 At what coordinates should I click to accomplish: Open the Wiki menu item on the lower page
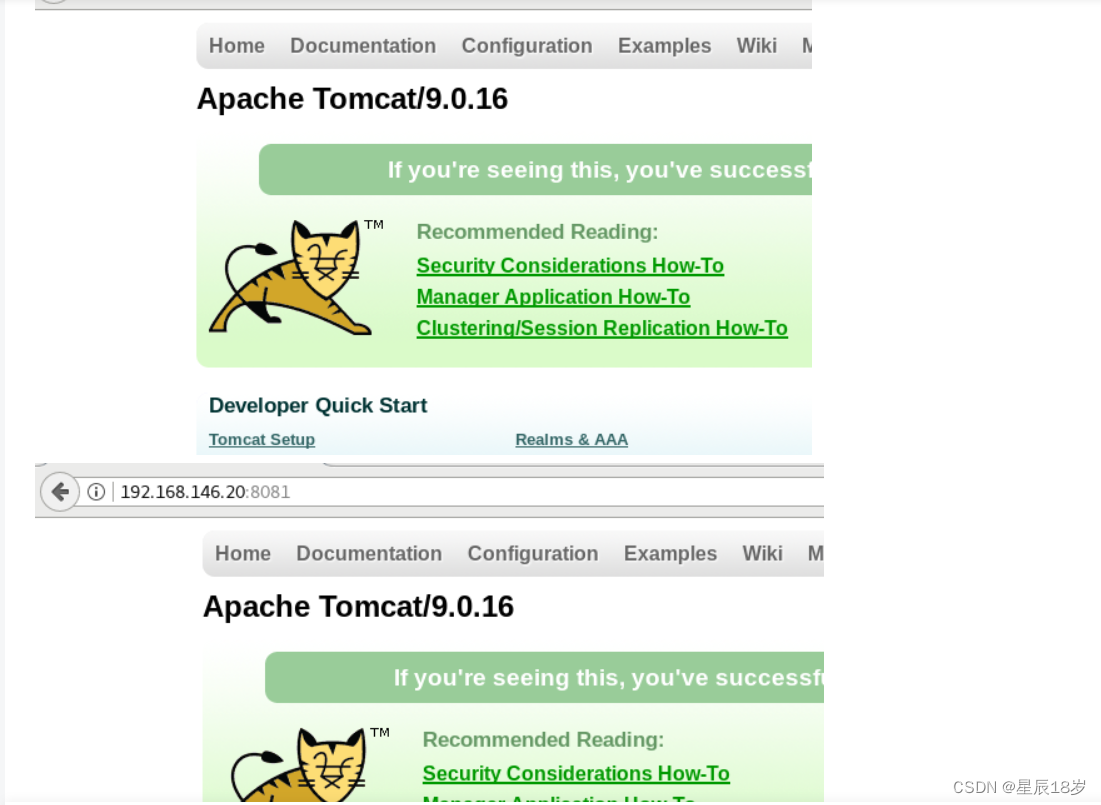click(x=762, y=553)
